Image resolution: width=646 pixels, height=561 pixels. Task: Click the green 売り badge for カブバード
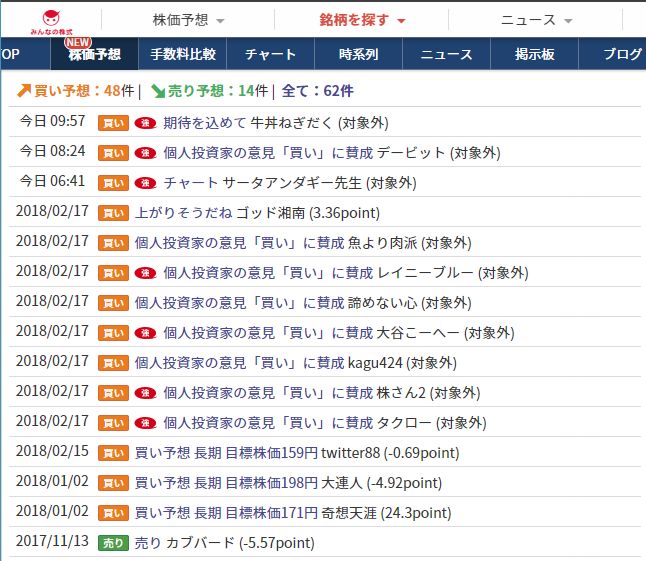113,543
